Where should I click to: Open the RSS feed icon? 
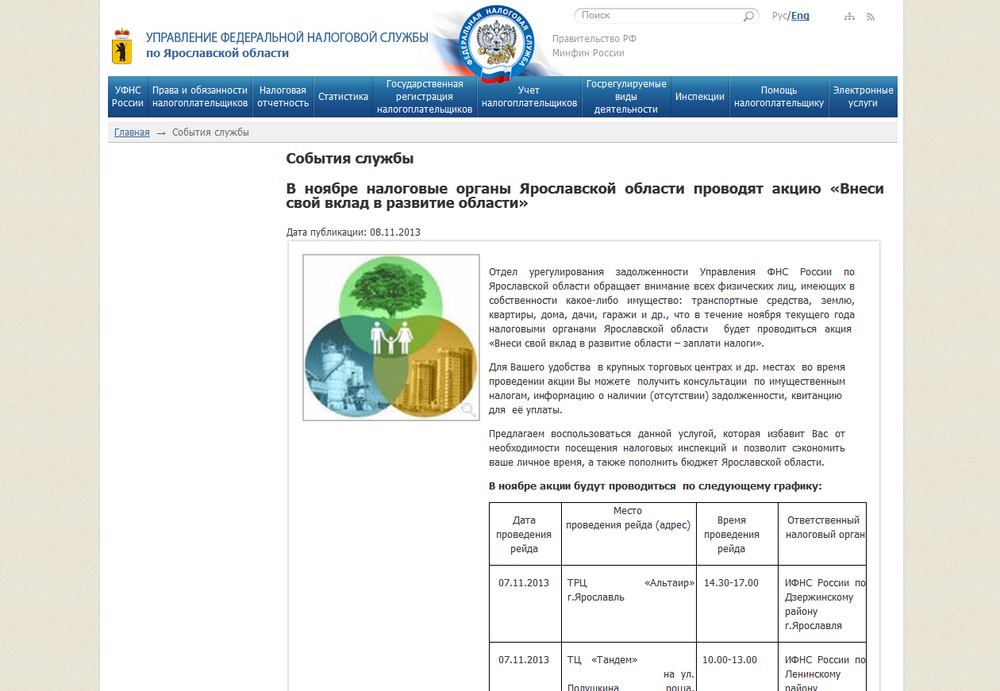point(871,17)
